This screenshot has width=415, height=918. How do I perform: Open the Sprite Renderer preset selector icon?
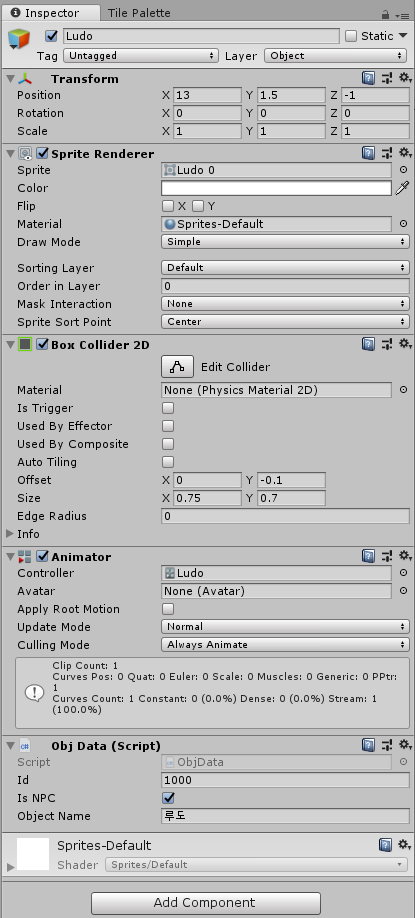[x=386, y=153]
